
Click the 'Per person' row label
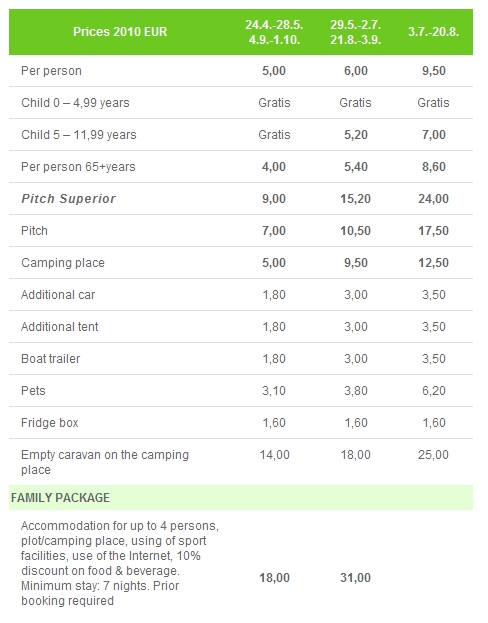[51, 71]
